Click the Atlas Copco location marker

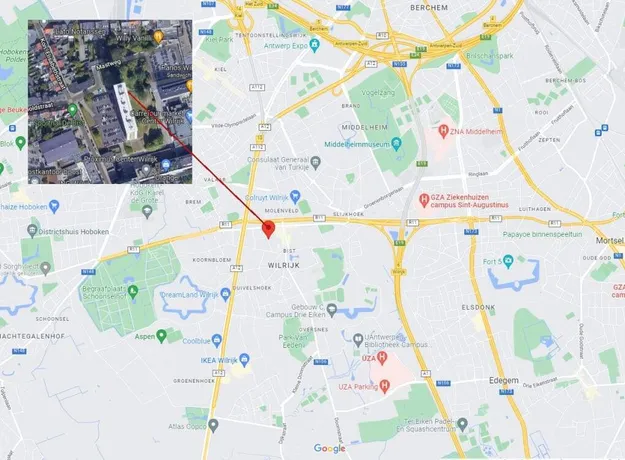[x=214, y=425]
